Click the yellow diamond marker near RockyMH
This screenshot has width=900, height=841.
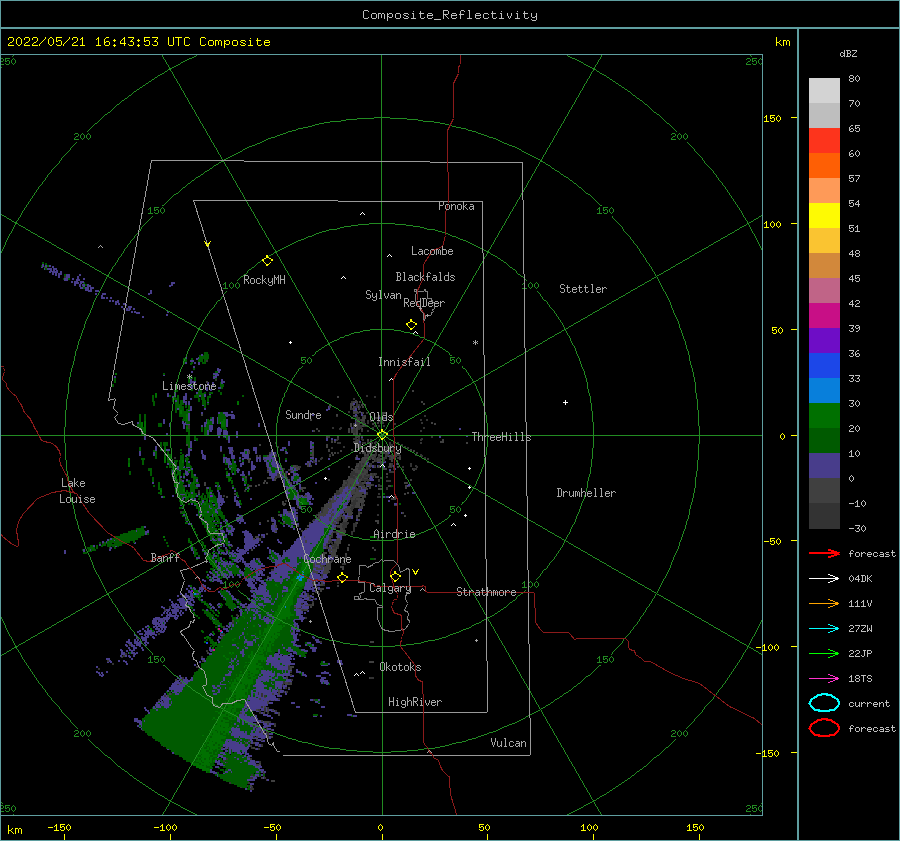pos(267,261)
